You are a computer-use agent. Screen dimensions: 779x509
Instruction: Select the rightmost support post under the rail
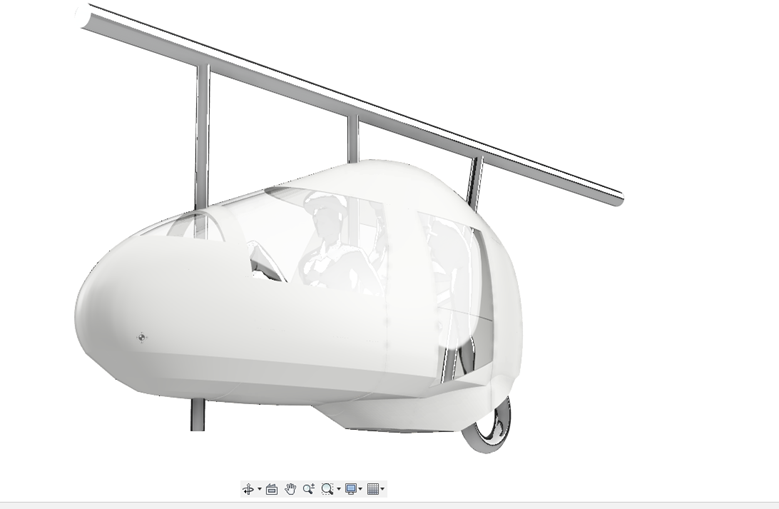(474, 180)
